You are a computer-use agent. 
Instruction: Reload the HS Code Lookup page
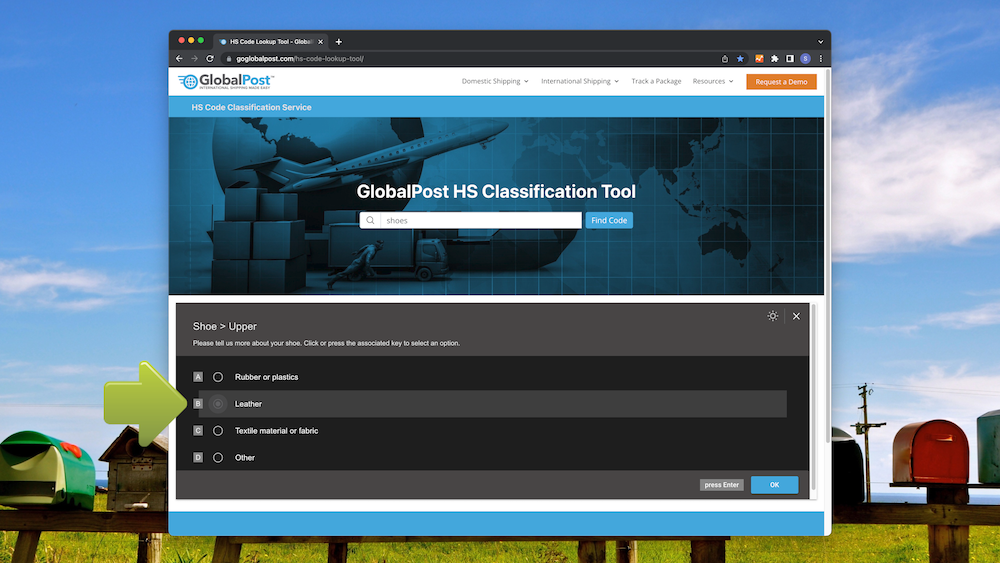[209, 59]
